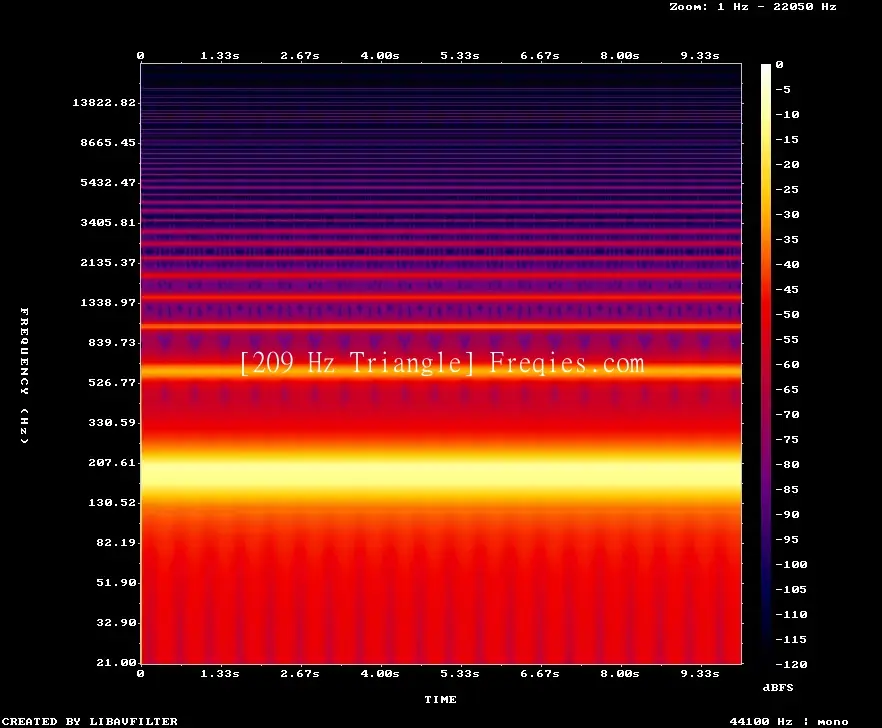Image resolution: width=882 pixels, height=728 pixels.
Task: Click the 3405.81 frequency axis label
Action: tap(108, 222)
